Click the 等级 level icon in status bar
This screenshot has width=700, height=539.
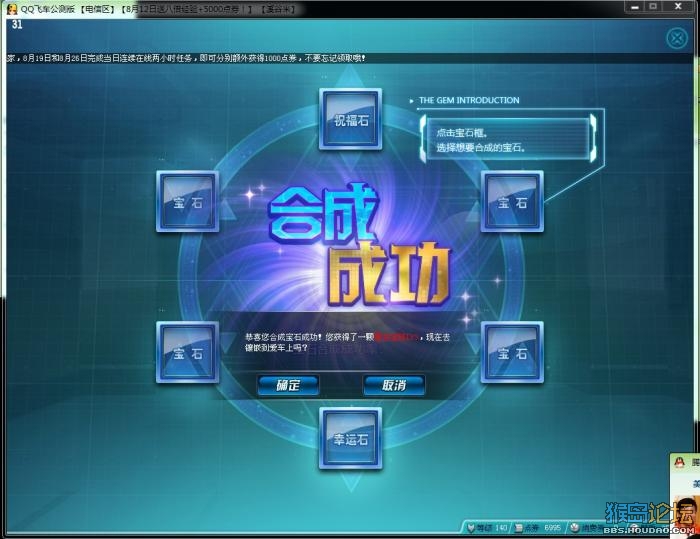click(x=471, y=528)
